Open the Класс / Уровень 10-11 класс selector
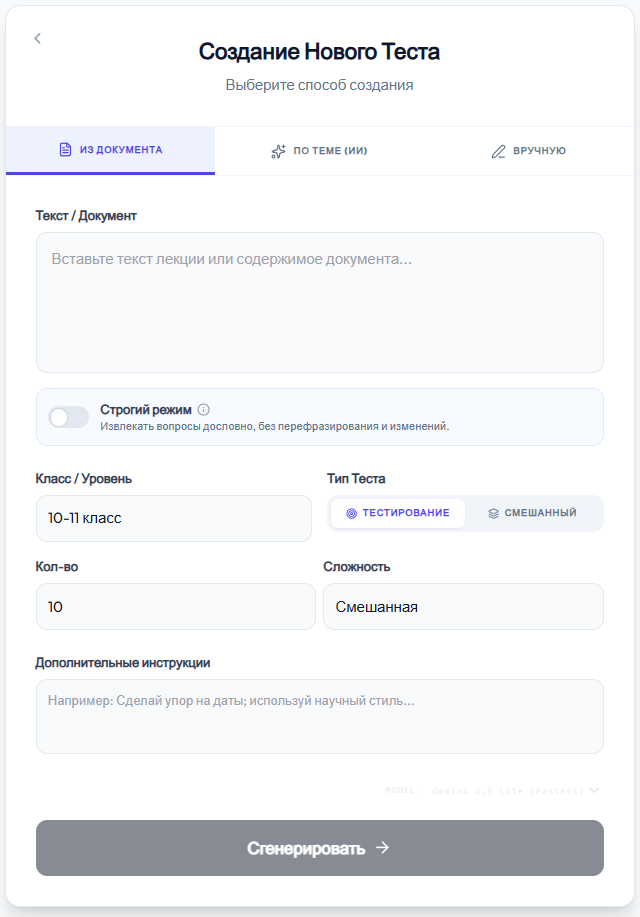The height and width of the screenshot is (917, 640). point(174,518)
